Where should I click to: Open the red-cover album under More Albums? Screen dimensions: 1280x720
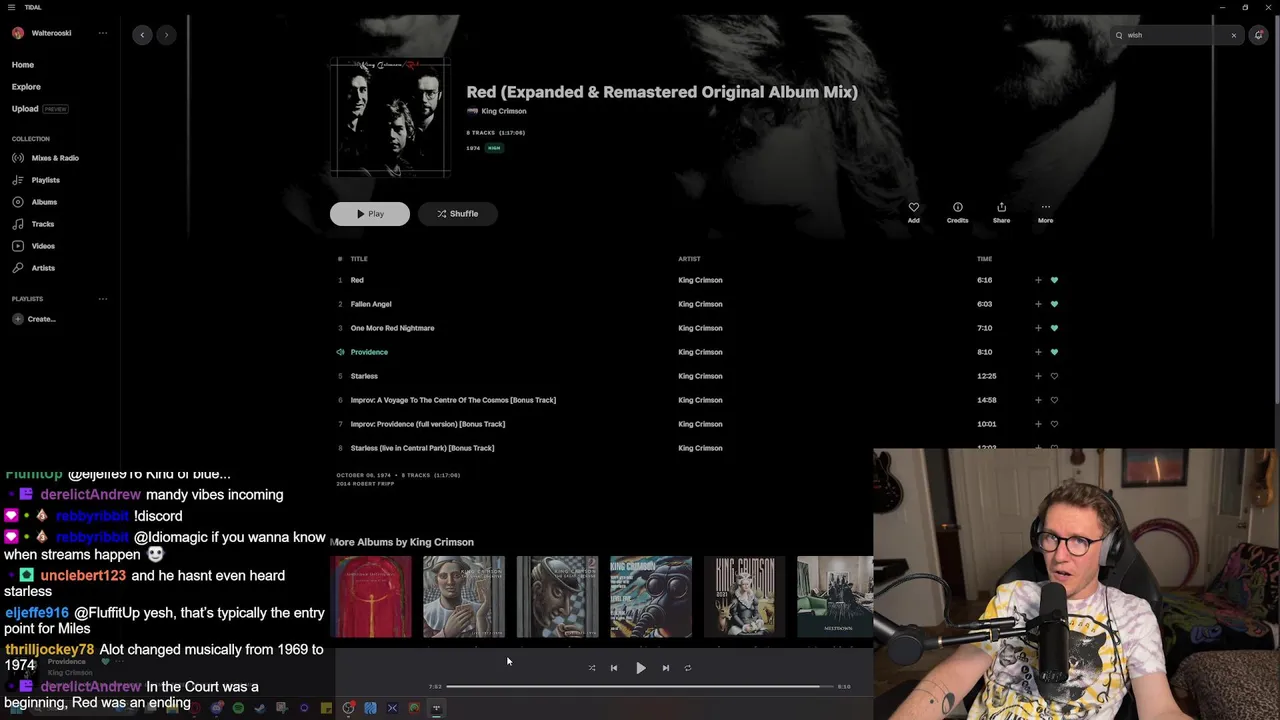371,597
